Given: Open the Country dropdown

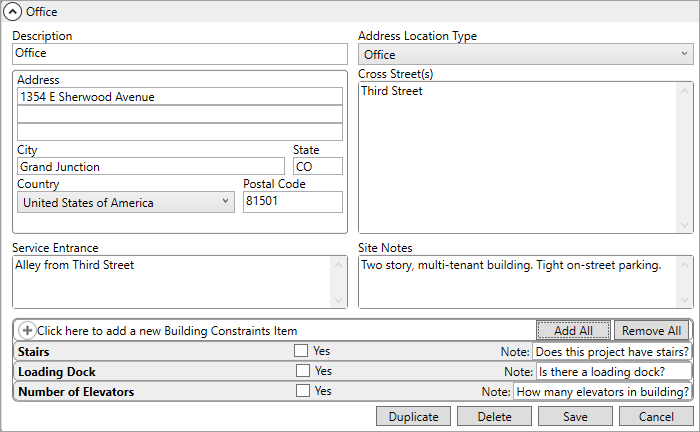Looking at the screenshot, I should 126,202.
